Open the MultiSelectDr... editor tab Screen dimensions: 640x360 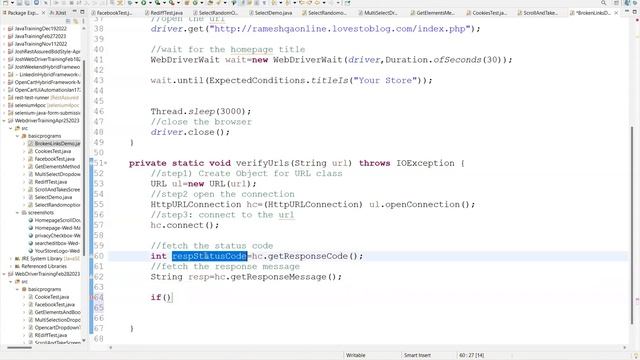coord(378,13)
